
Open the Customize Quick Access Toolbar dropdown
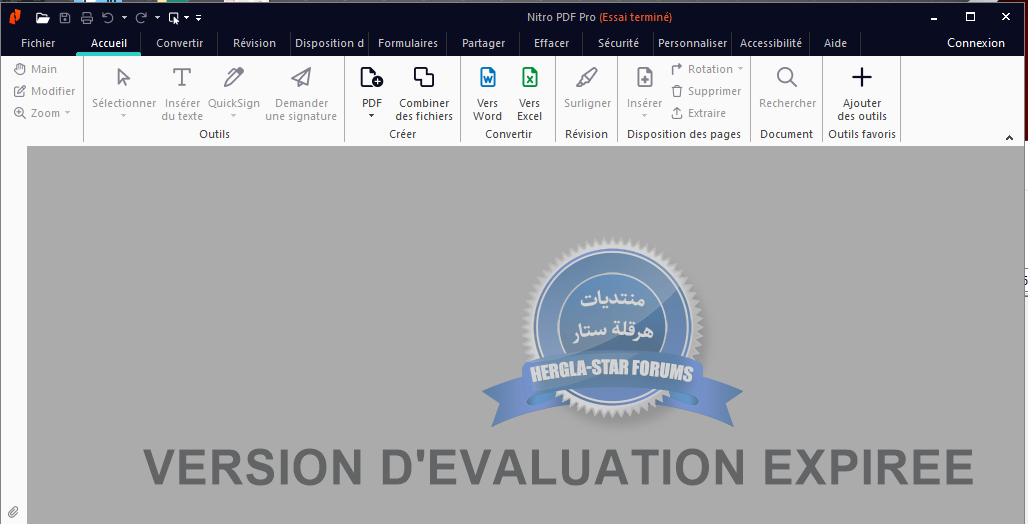(199, 18)
